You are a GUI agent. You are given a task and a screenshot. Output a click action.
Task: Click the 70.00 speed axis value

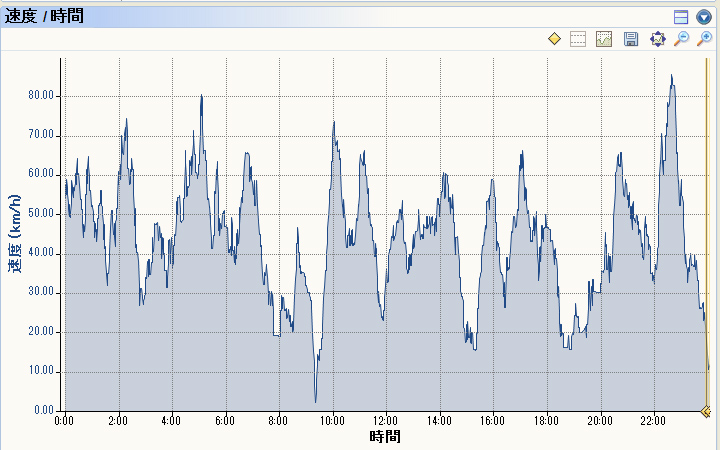tap(41, 135)
